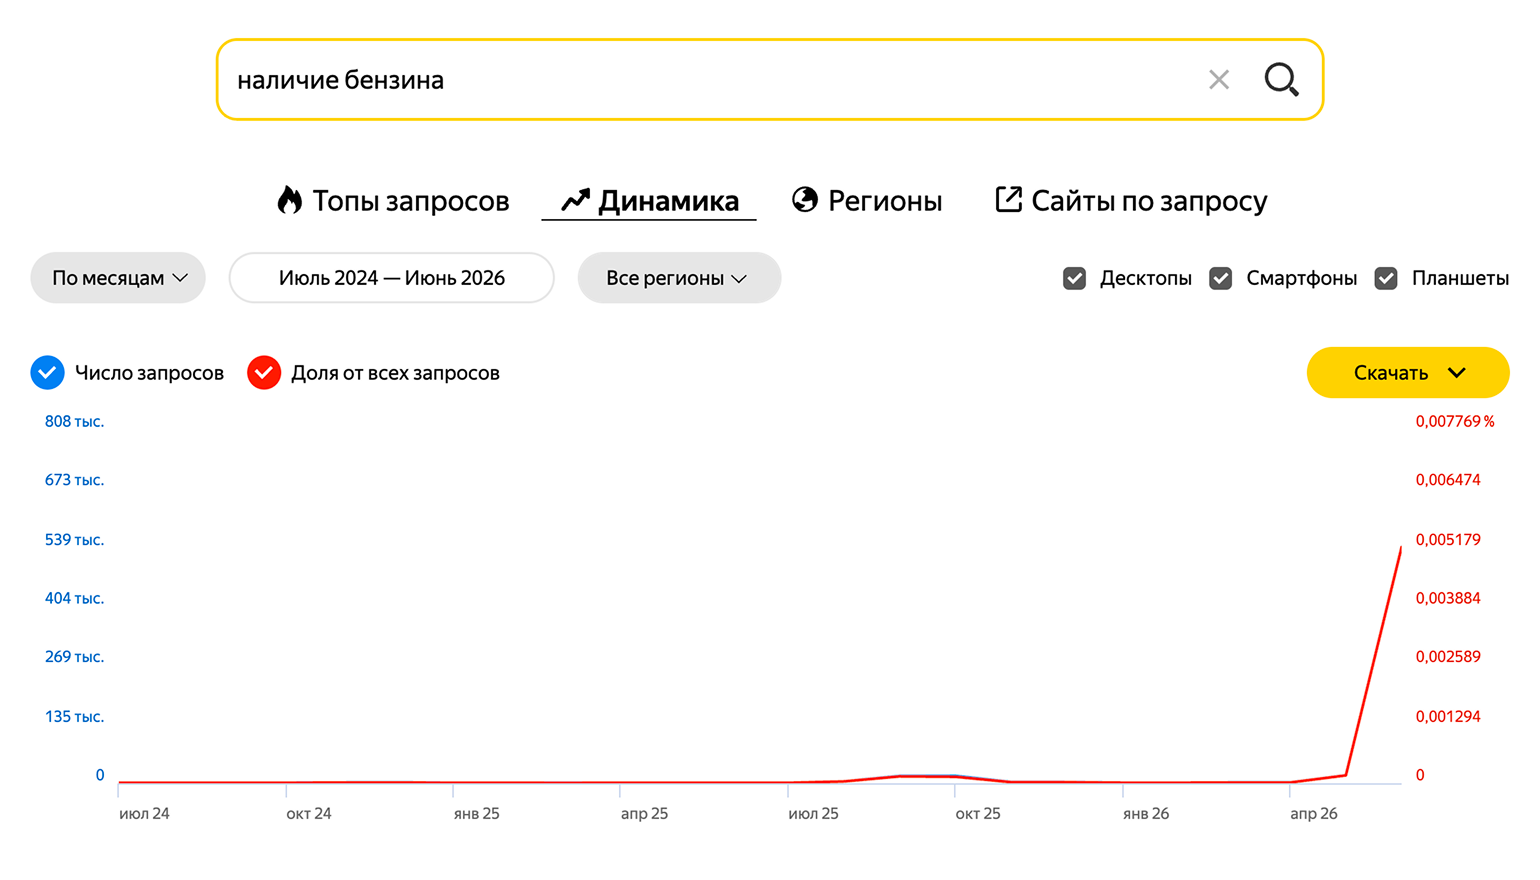The height and width of the screenshot is (880, 1540).
Task: Clear the search query with X icon
Action: [1218, 80]
